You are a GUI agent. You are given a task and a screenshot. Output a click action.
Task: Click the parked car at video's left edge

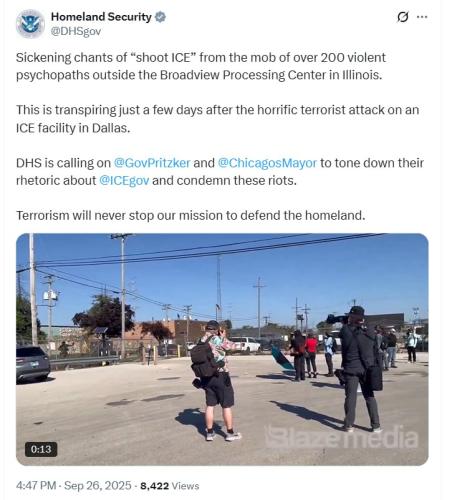click(x=33, y=364)
